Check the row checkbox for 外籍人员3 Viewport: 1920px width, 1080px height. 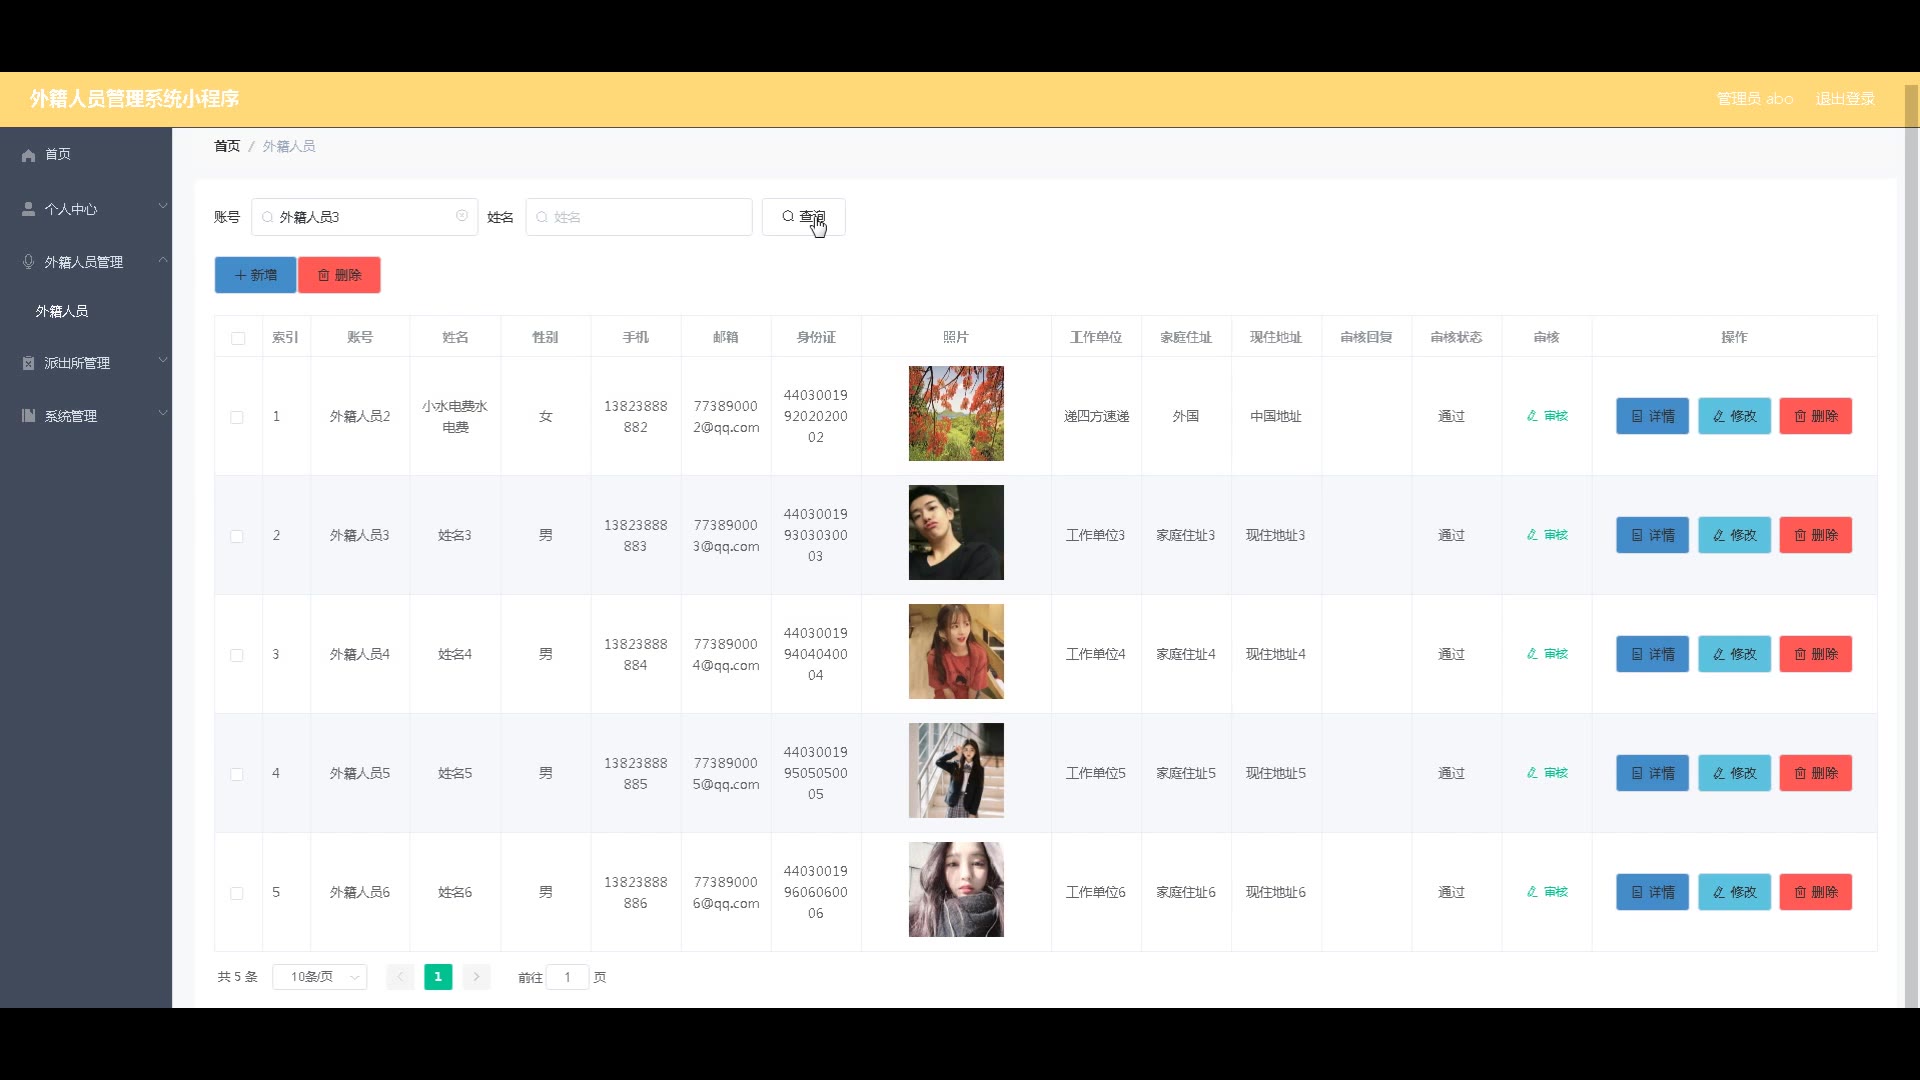(237, 536)
